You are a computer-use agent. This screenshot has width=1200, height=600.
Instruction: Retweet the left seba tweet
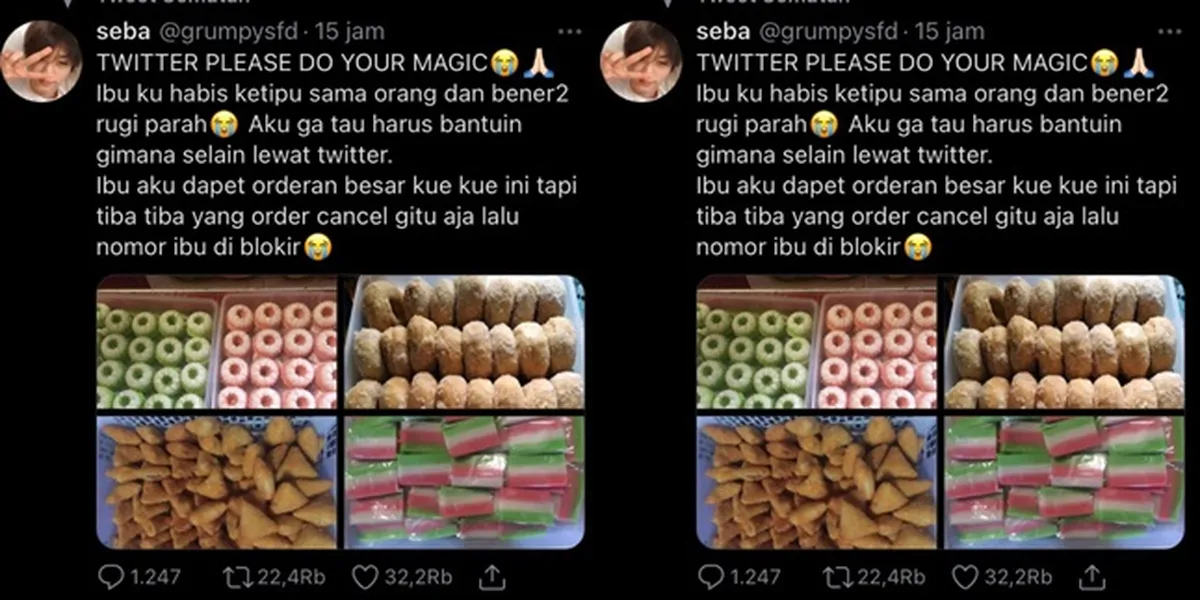click(x=235, y=577)
